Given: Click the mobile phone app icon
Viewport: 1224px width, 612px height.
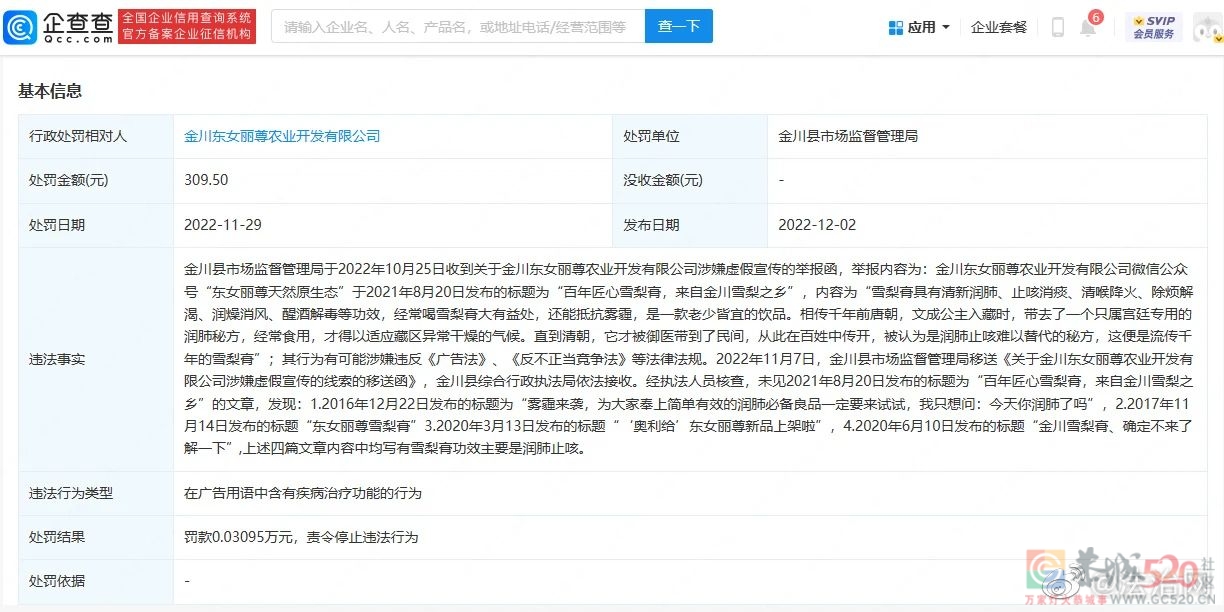Looking at the screenshot, I should 1057,28.
